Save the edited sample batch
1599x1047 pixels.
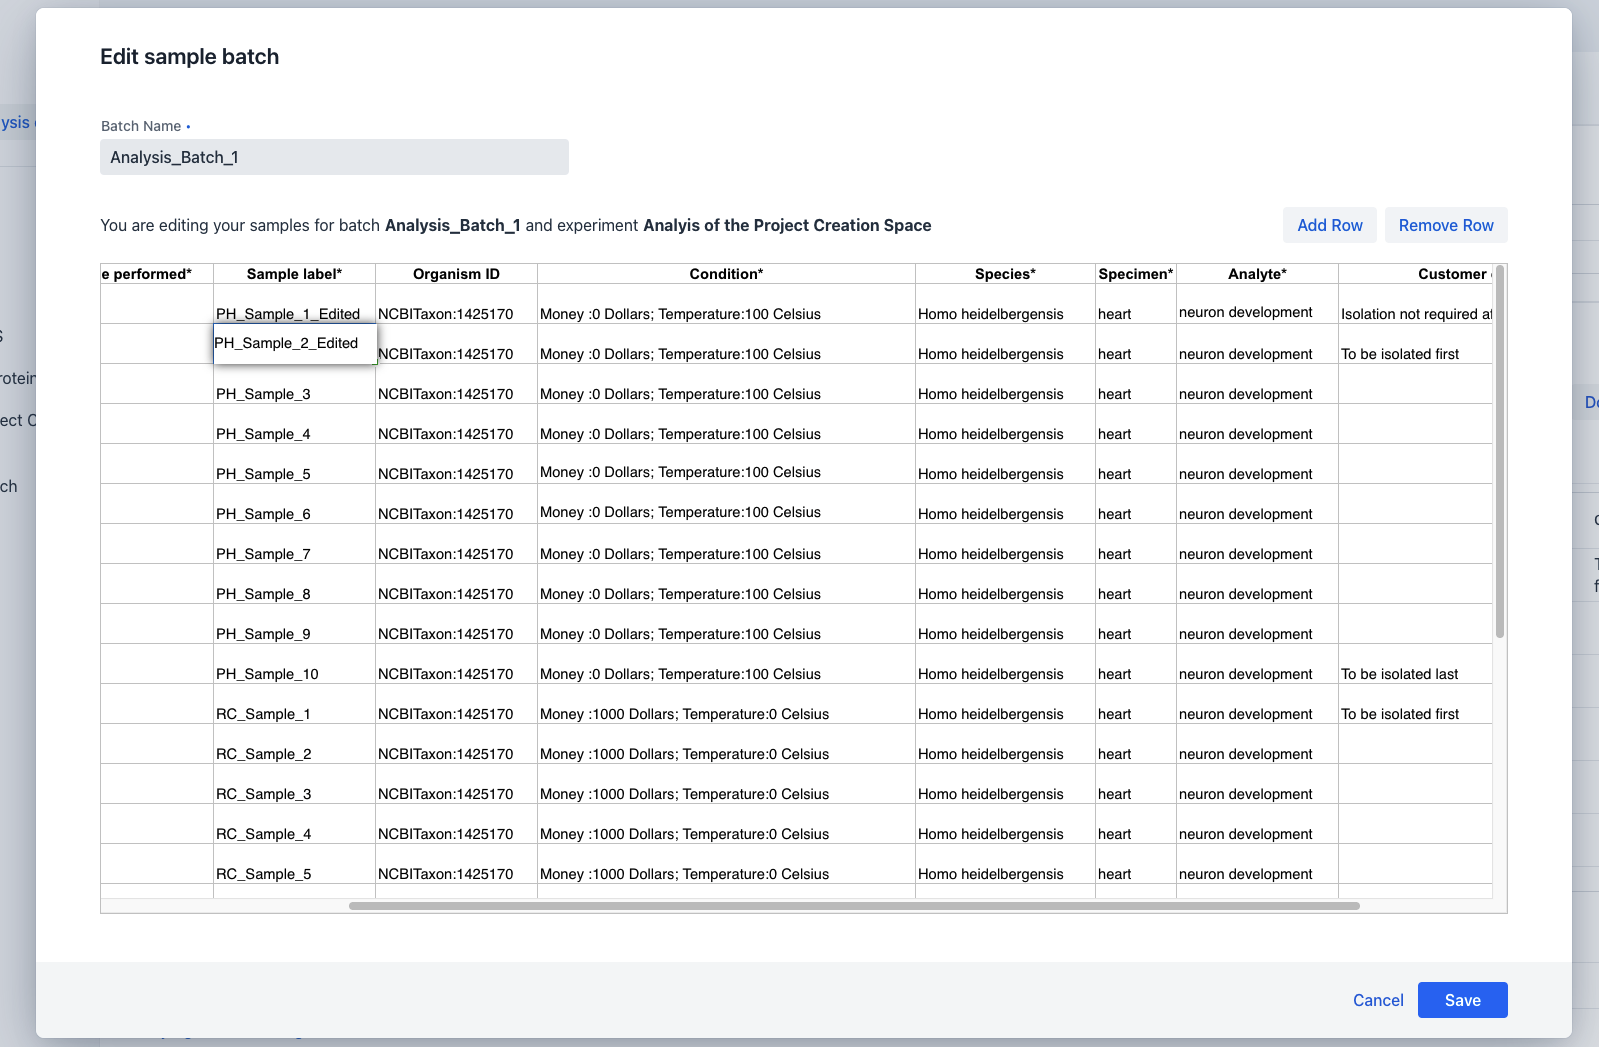[1462, 1000]
